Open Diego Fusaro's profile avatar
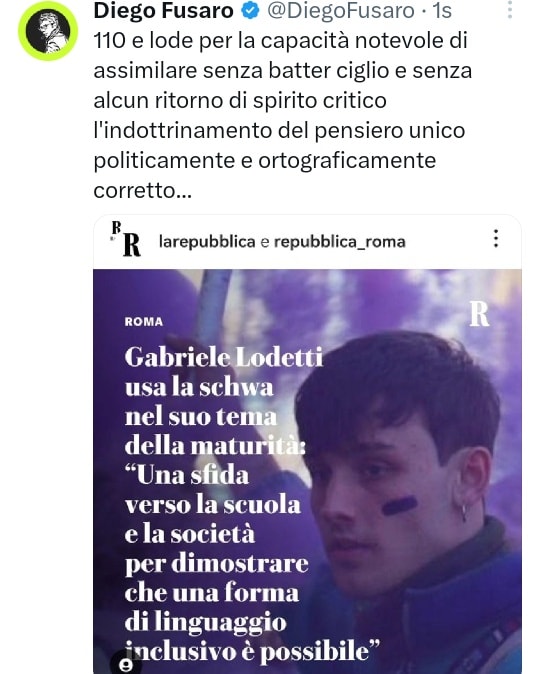Screen dimensions: 540x674 pyautogui.click(x=48, y=31)
